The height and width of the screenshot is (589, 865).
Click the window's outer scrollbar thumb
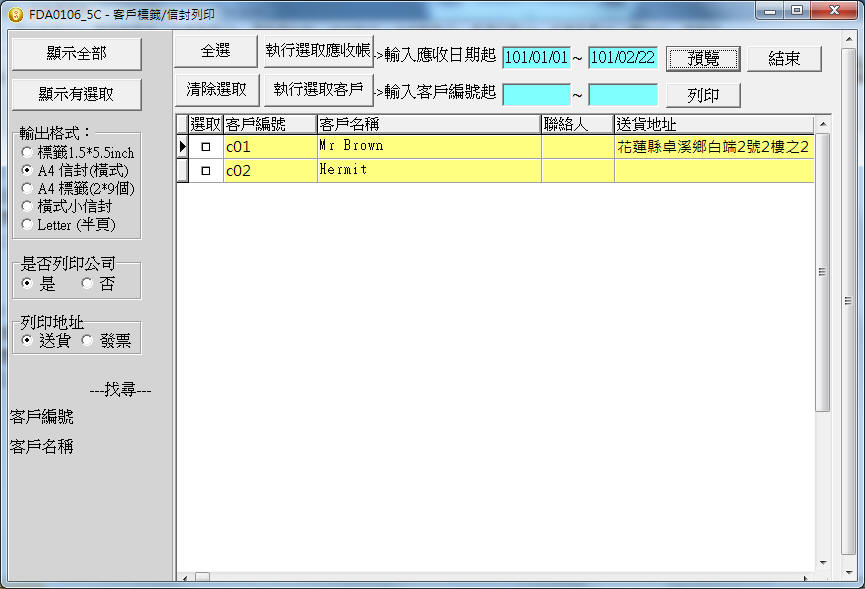848,302
